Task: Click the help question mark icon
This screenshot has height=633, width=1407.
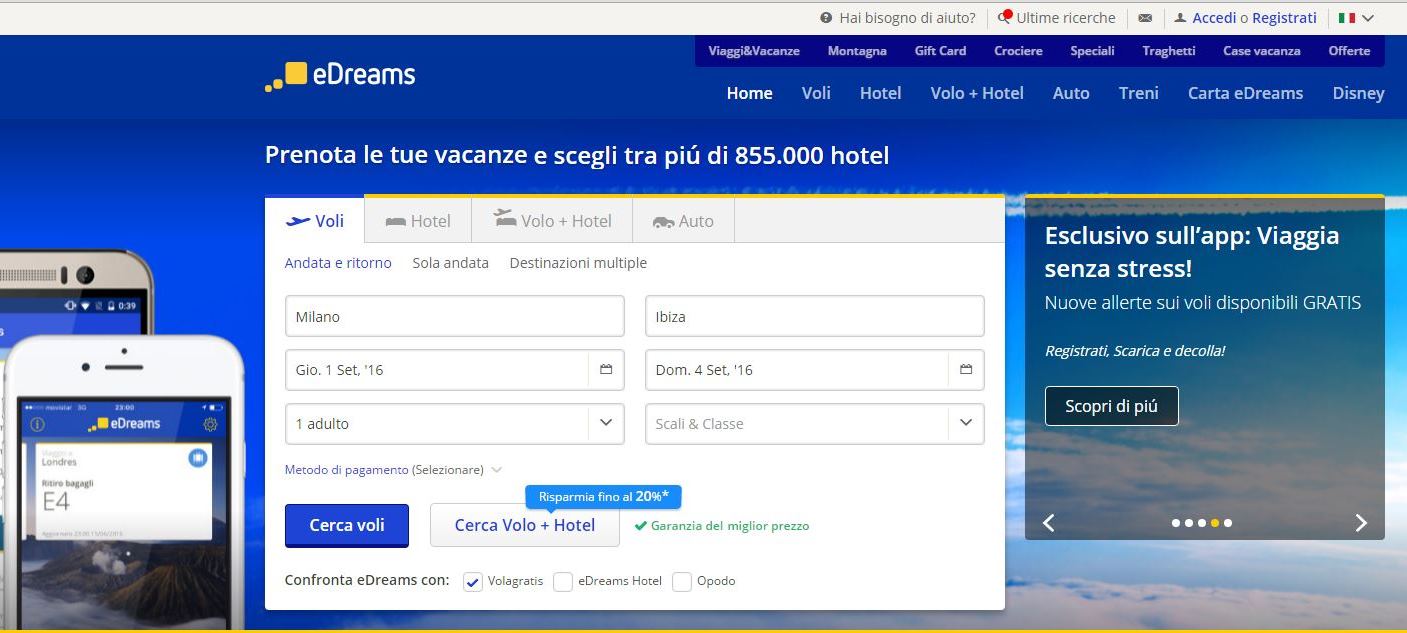Action: [826, 18]
